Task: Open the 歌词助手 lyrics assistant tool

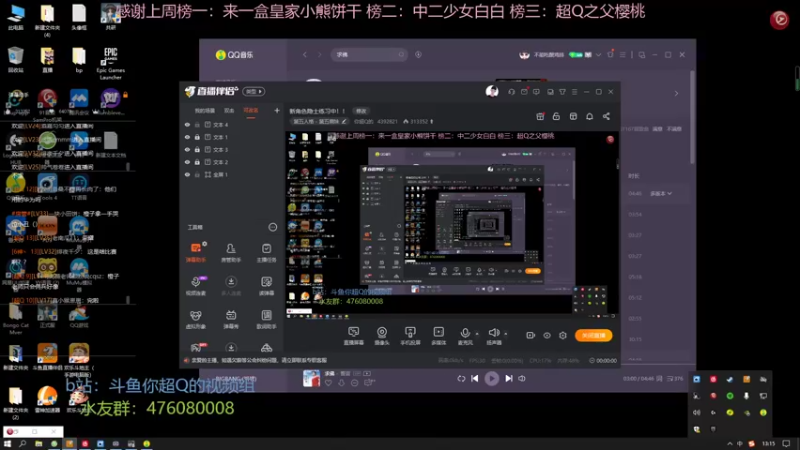Action: (x=266, y=319)
